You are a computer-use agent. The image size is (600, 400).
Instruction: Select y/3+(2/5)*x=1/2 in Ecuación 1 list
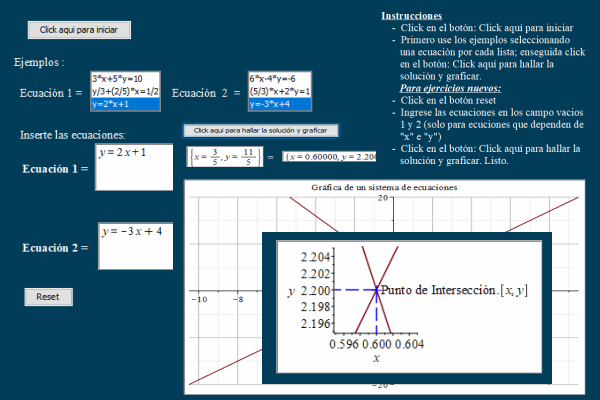point(125,91)
